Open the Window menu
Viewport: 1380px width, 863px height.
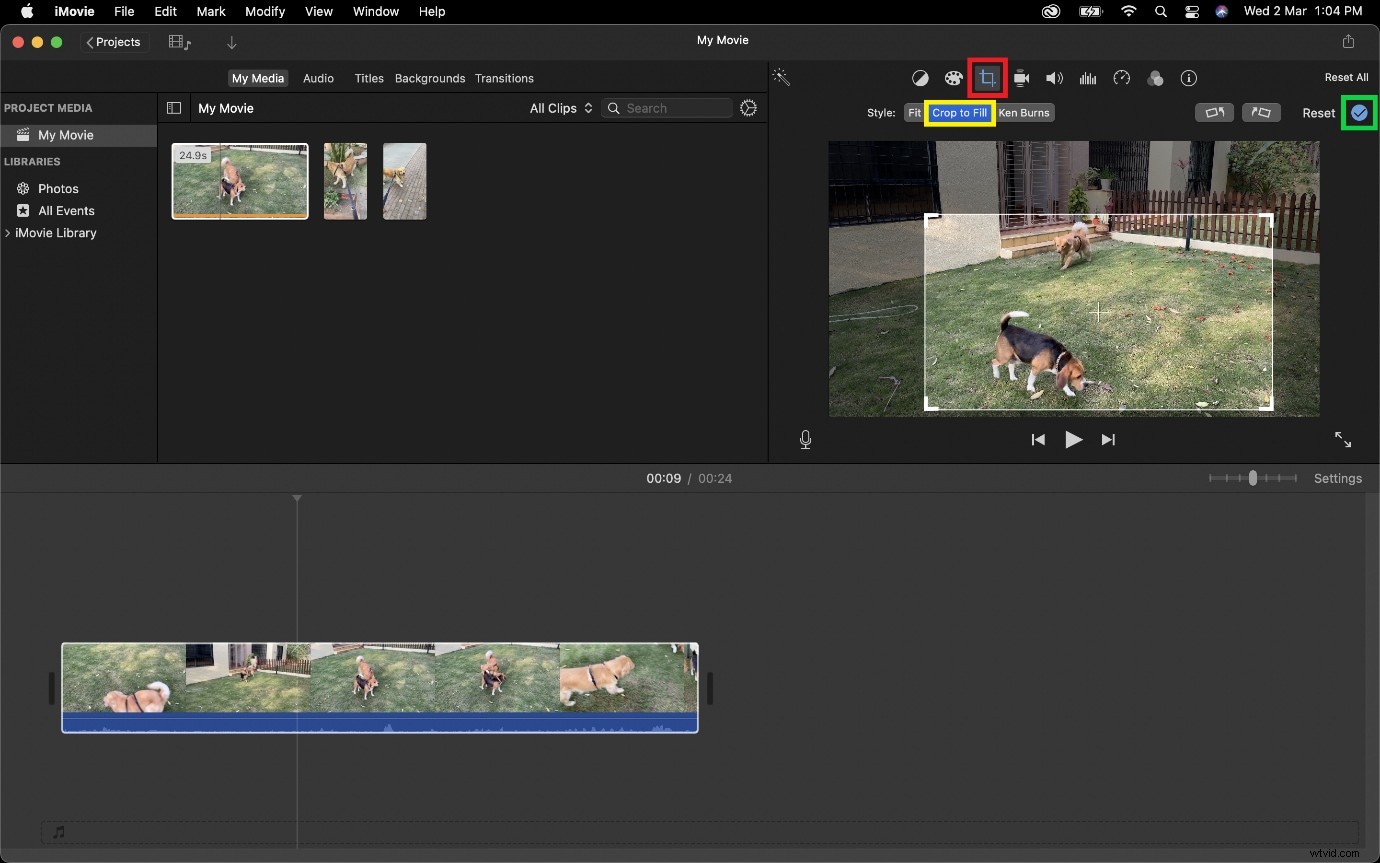(x=376, y=11)
